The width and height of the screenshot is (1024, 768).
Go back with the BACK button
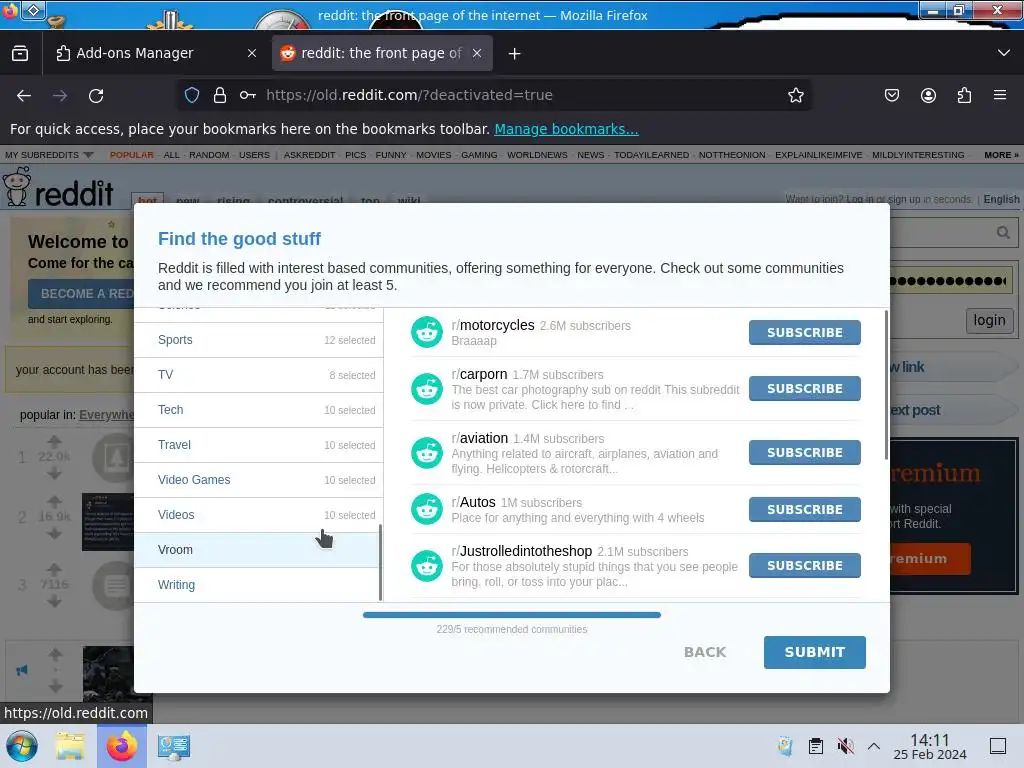[x=705, y=652]
